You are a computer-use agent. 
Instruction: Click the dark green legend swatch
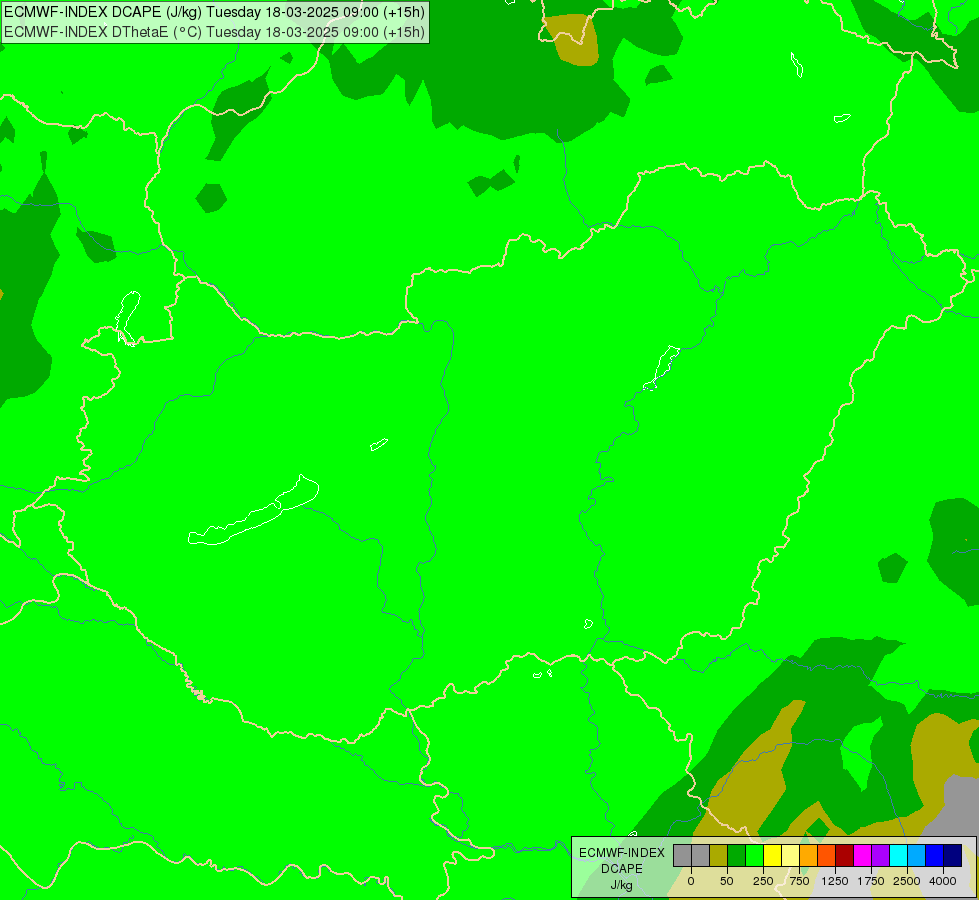coord(737,856)
